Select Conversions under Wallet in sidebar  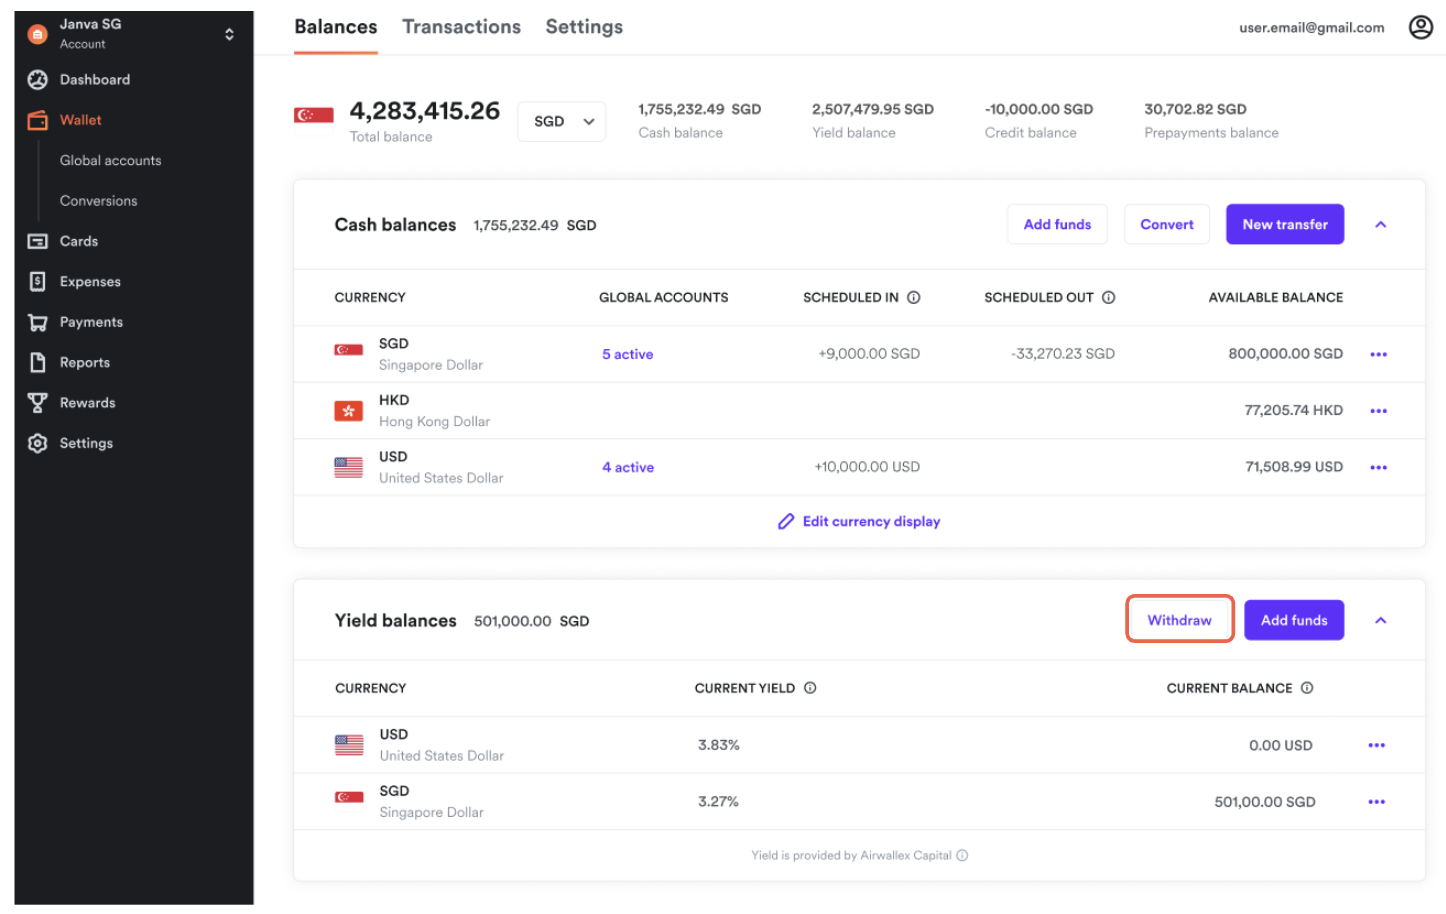98,201
